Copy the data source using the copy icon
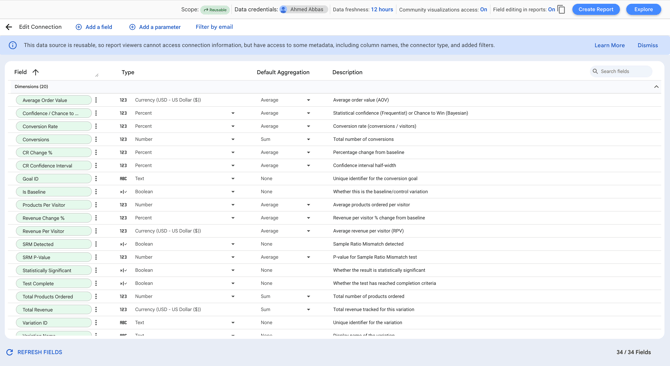Viewport: 670px width, 366px height. (x=561, y=9)
